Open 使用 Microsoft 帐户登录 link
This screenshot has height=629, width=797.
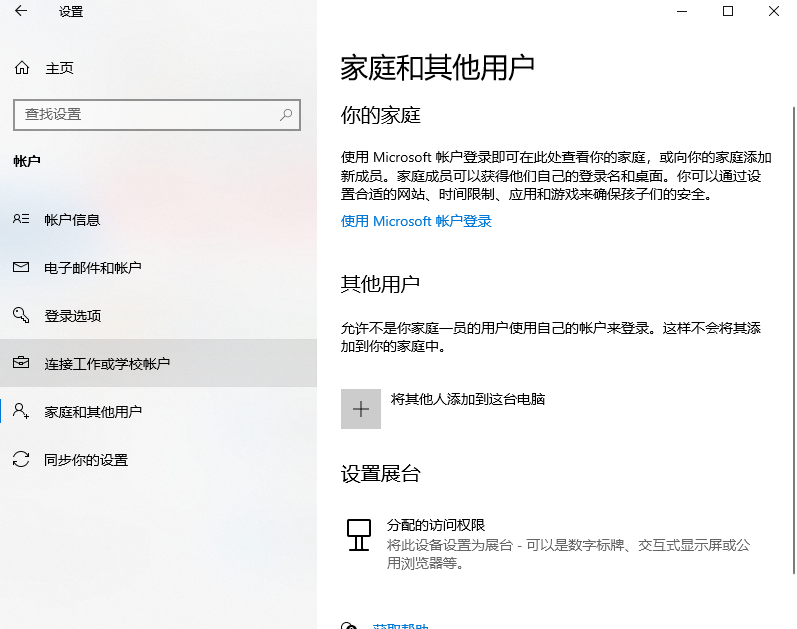pyautogui.click(x=416, y=221)
